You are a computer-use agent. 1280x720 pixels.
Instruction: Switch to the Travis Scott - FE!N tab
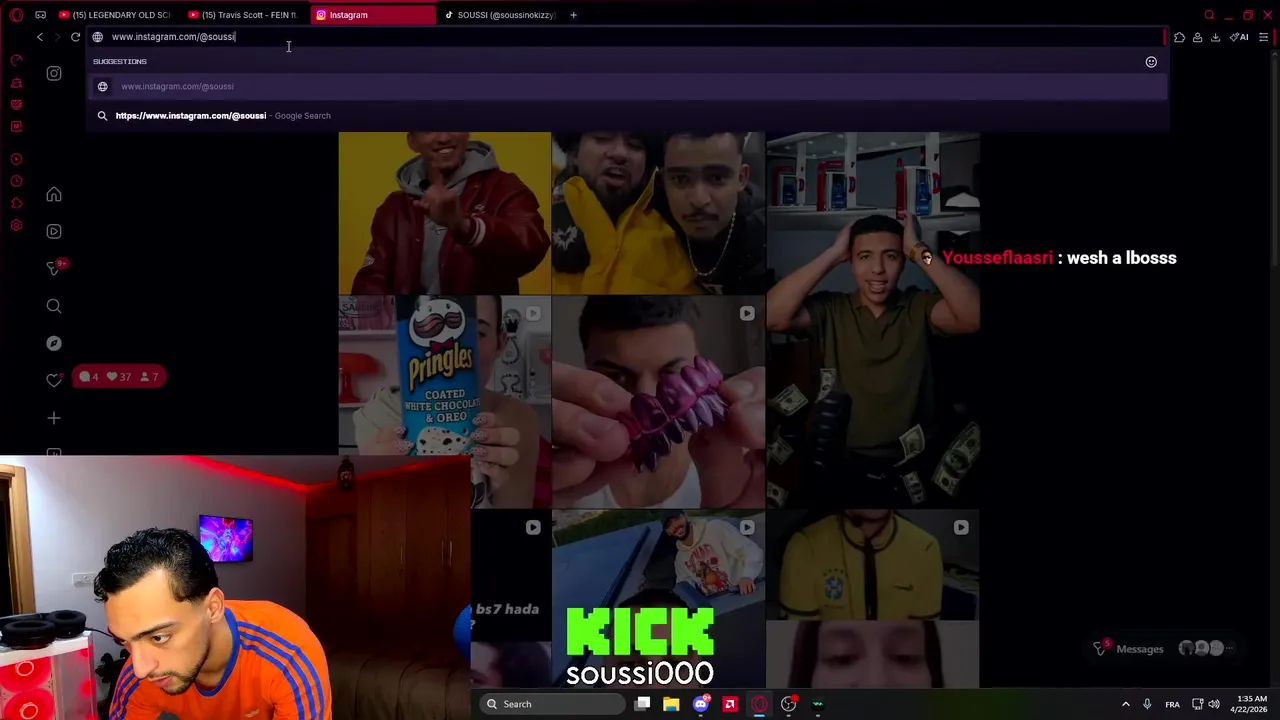244,15
